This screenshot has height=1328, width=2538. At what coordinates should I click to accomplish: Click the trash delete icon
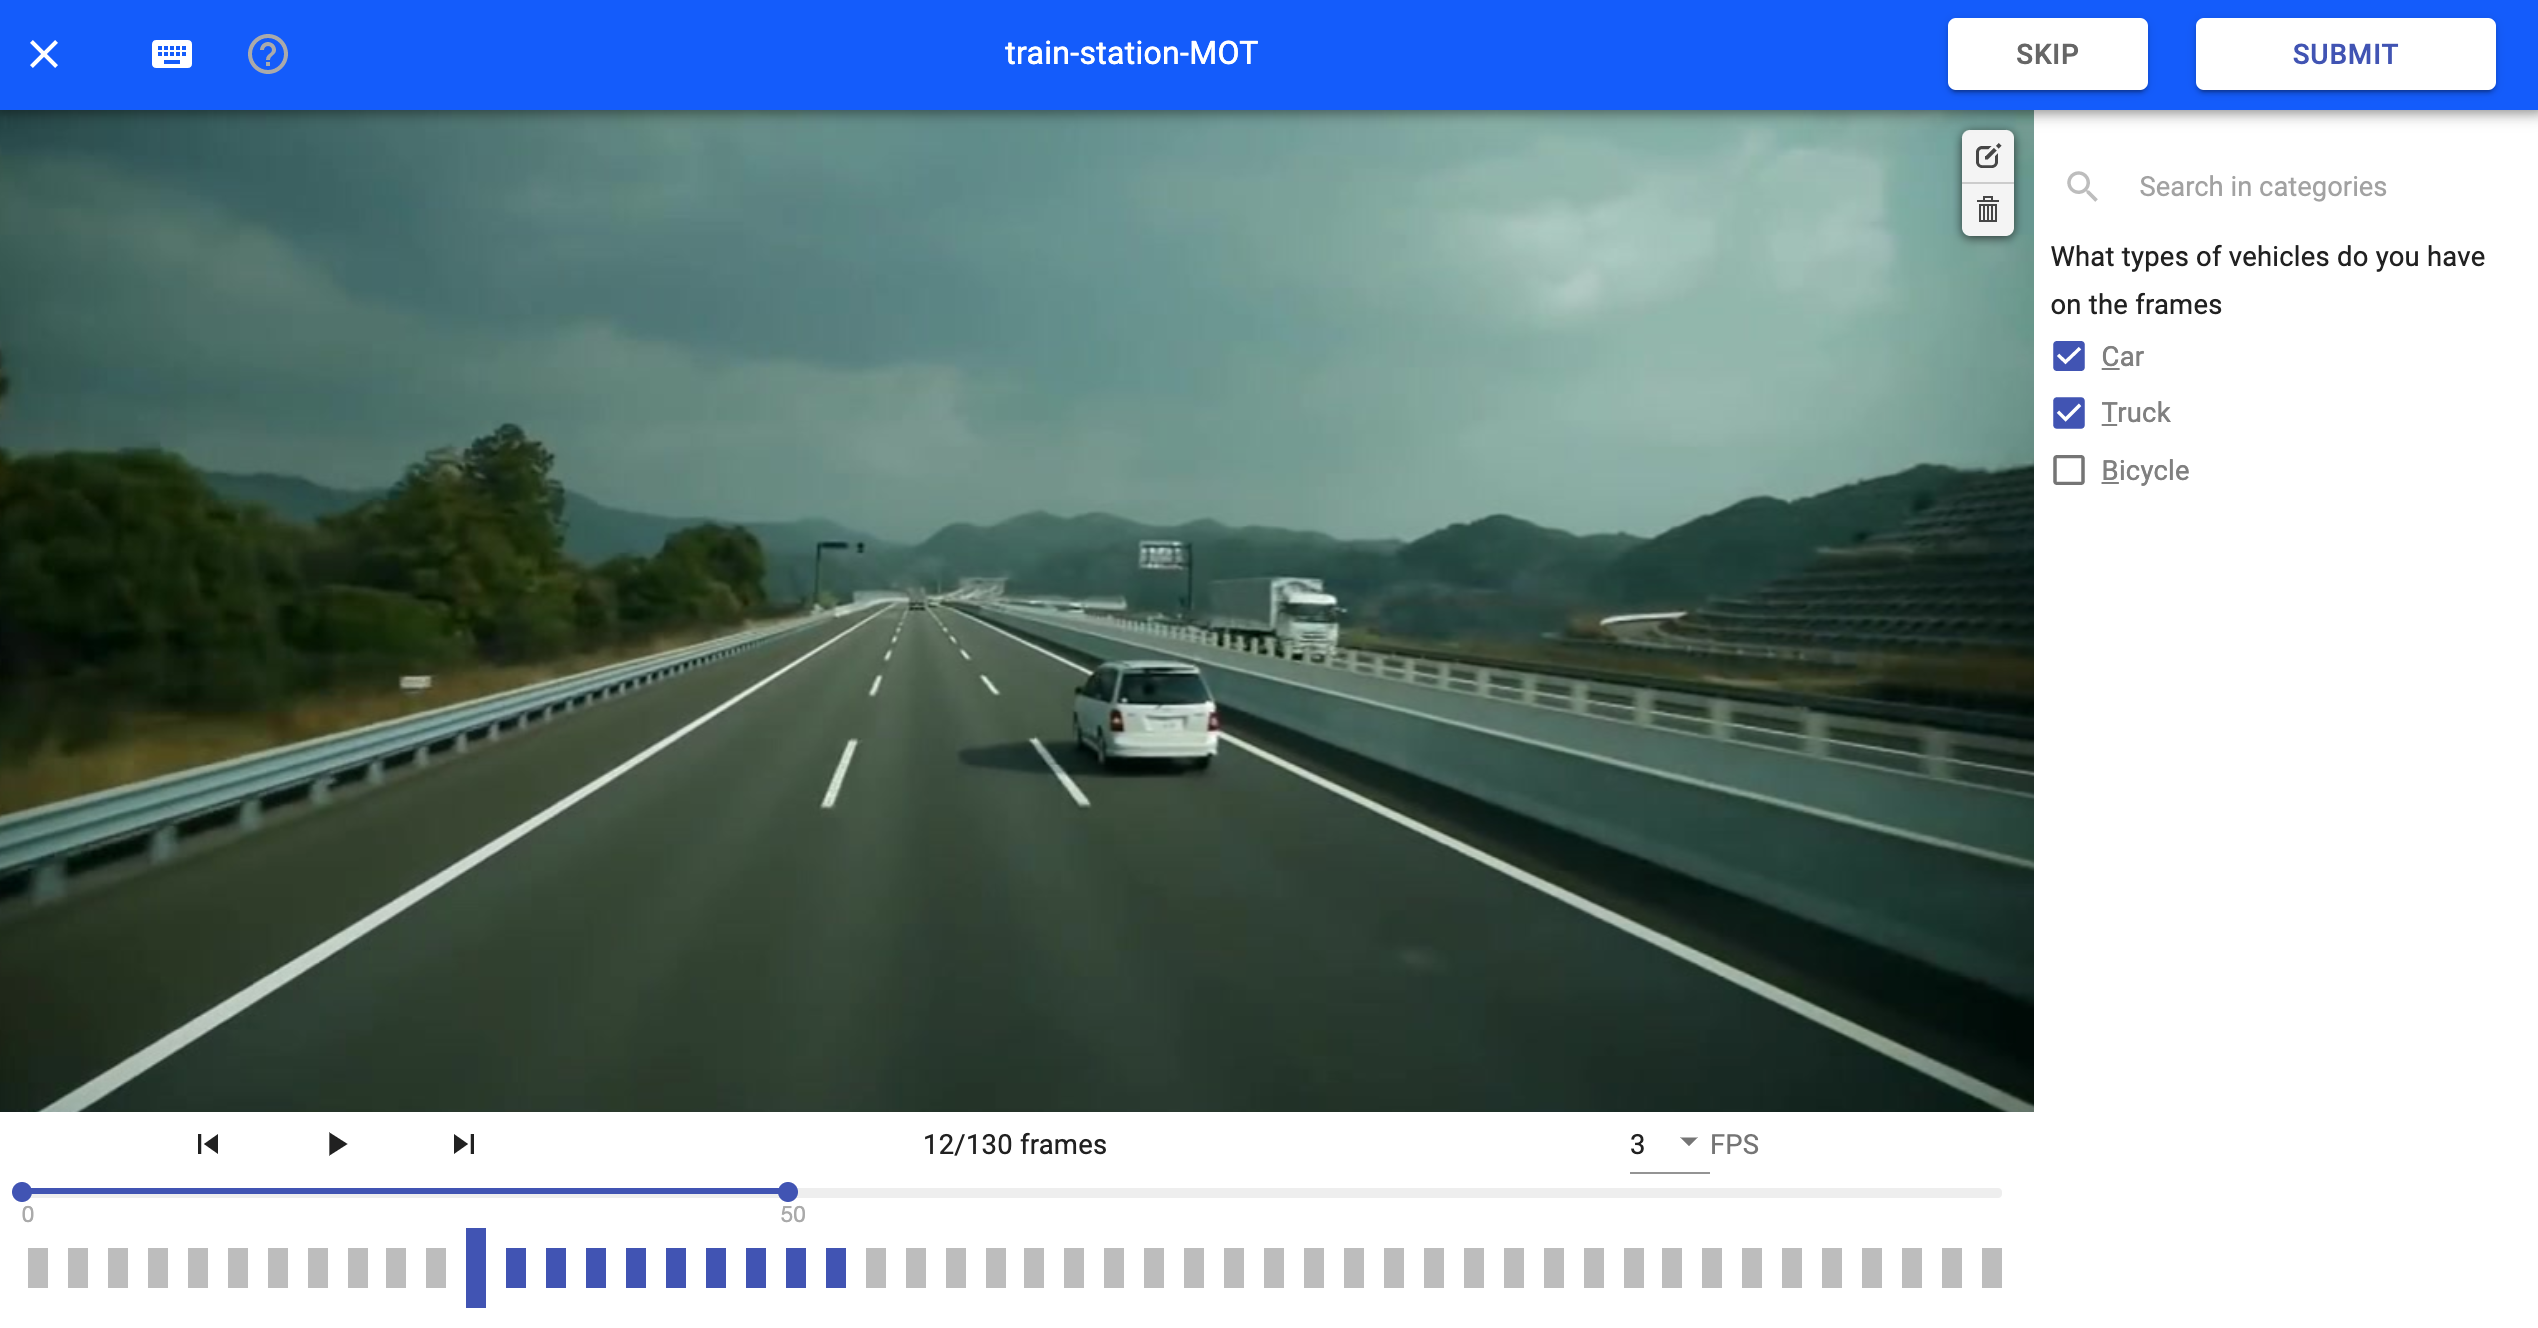(1987, 210)
